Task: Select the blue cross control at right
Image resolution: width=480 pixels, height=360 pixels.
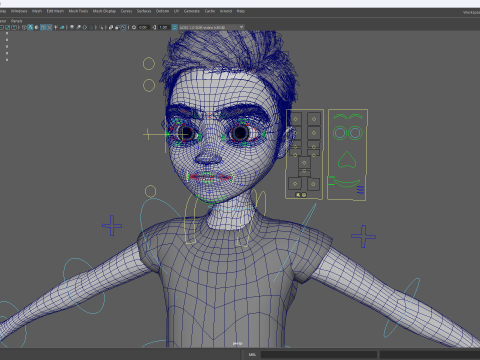Action: tap(363, 236)
